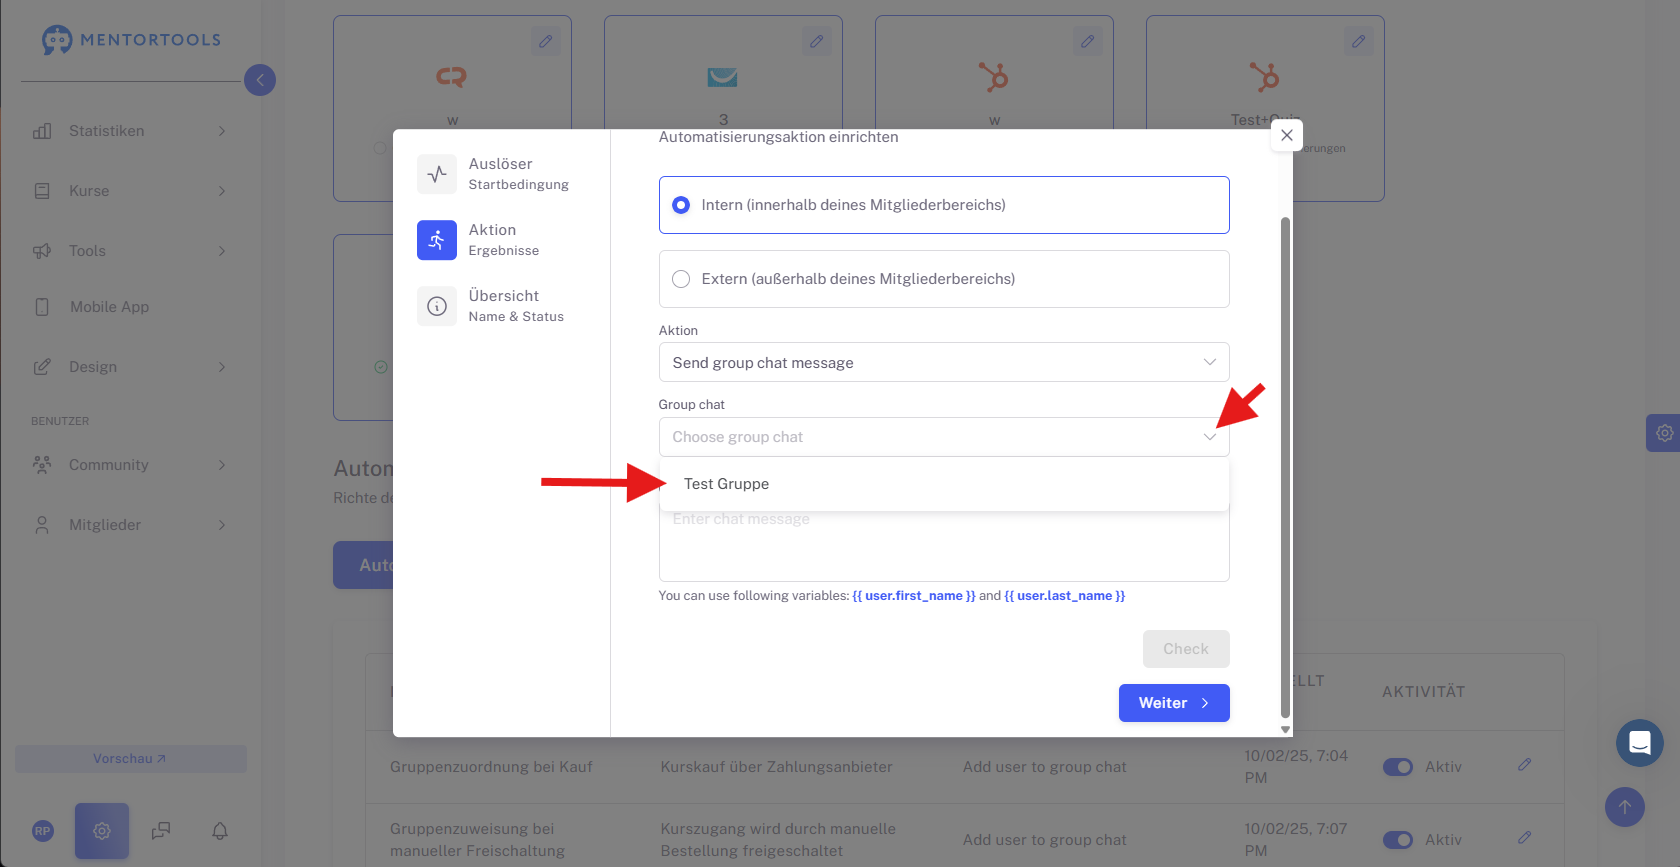Image resolution: width=1680 pixels, height=867 pixels.
Task: Click the 10/02/25, 7:07 PM date cell
Action: [1296, 840]
